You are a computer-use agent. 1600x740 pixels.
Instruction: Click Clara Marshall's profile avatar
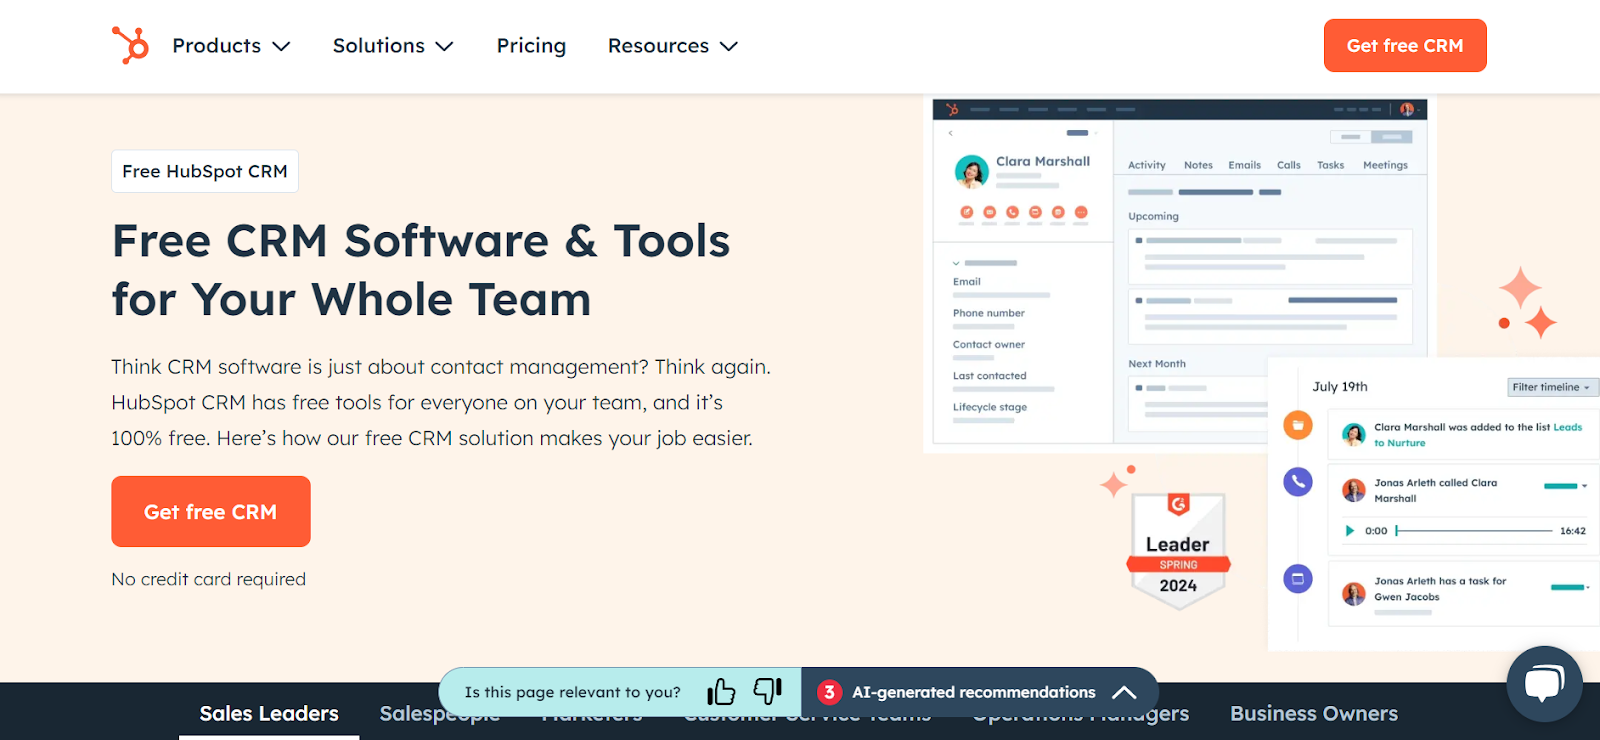coord(972,172)
